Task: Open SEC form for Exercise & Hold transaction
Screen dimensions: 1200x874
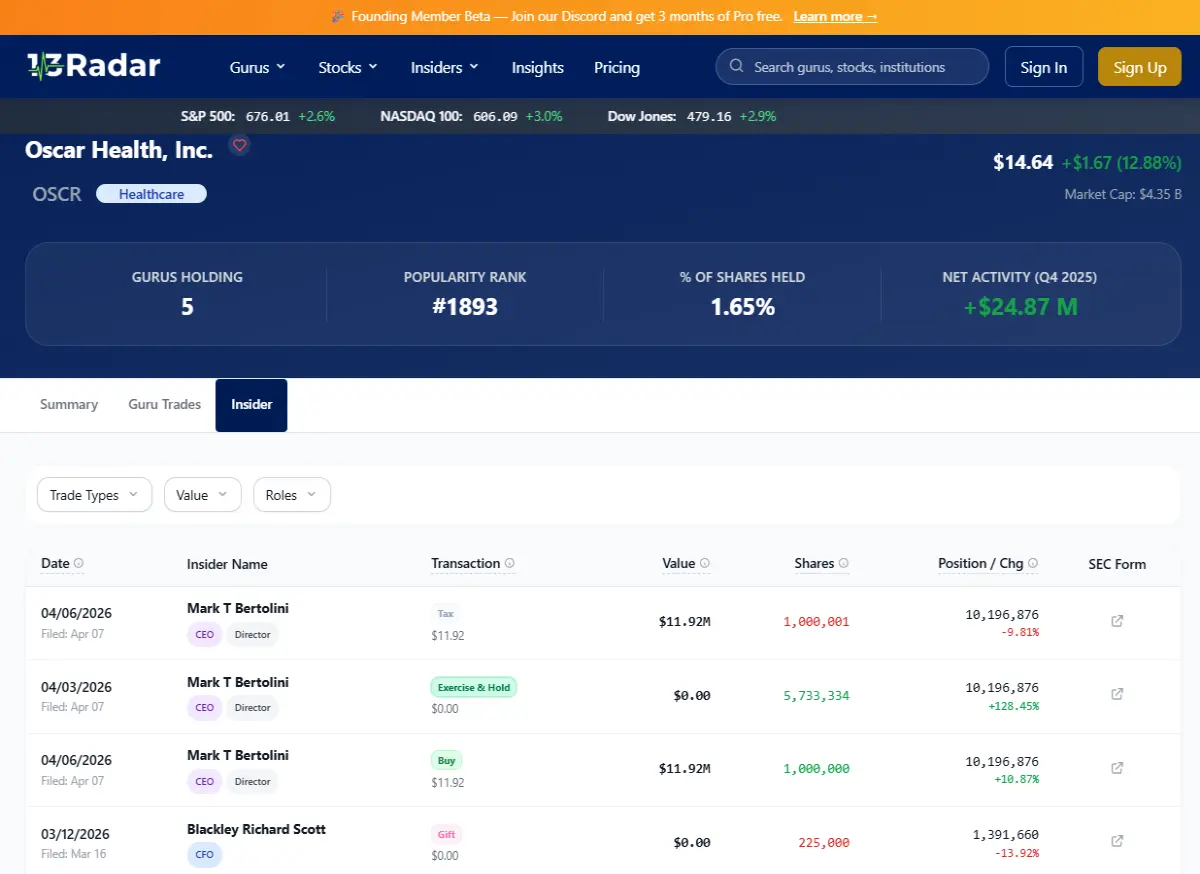Action: 1117,694
